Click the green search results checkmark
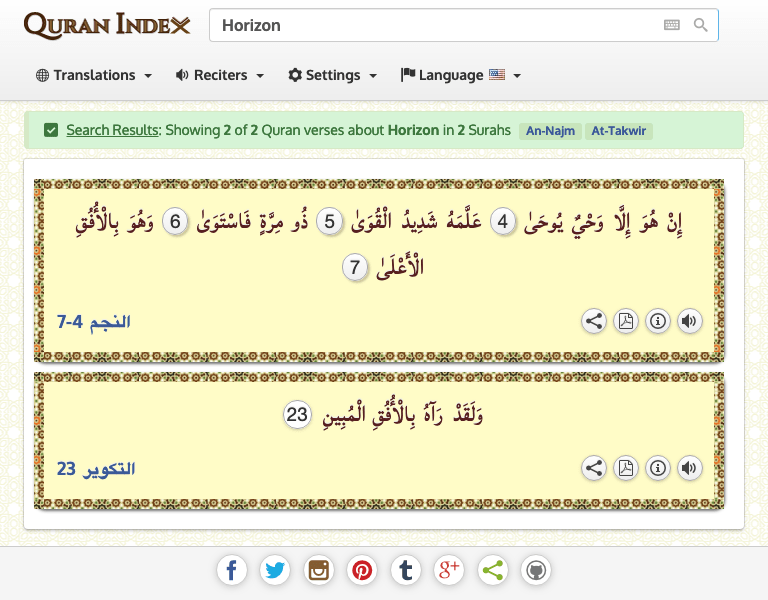Viewport: 768px width, 600px height. click(x=51, y=130)
